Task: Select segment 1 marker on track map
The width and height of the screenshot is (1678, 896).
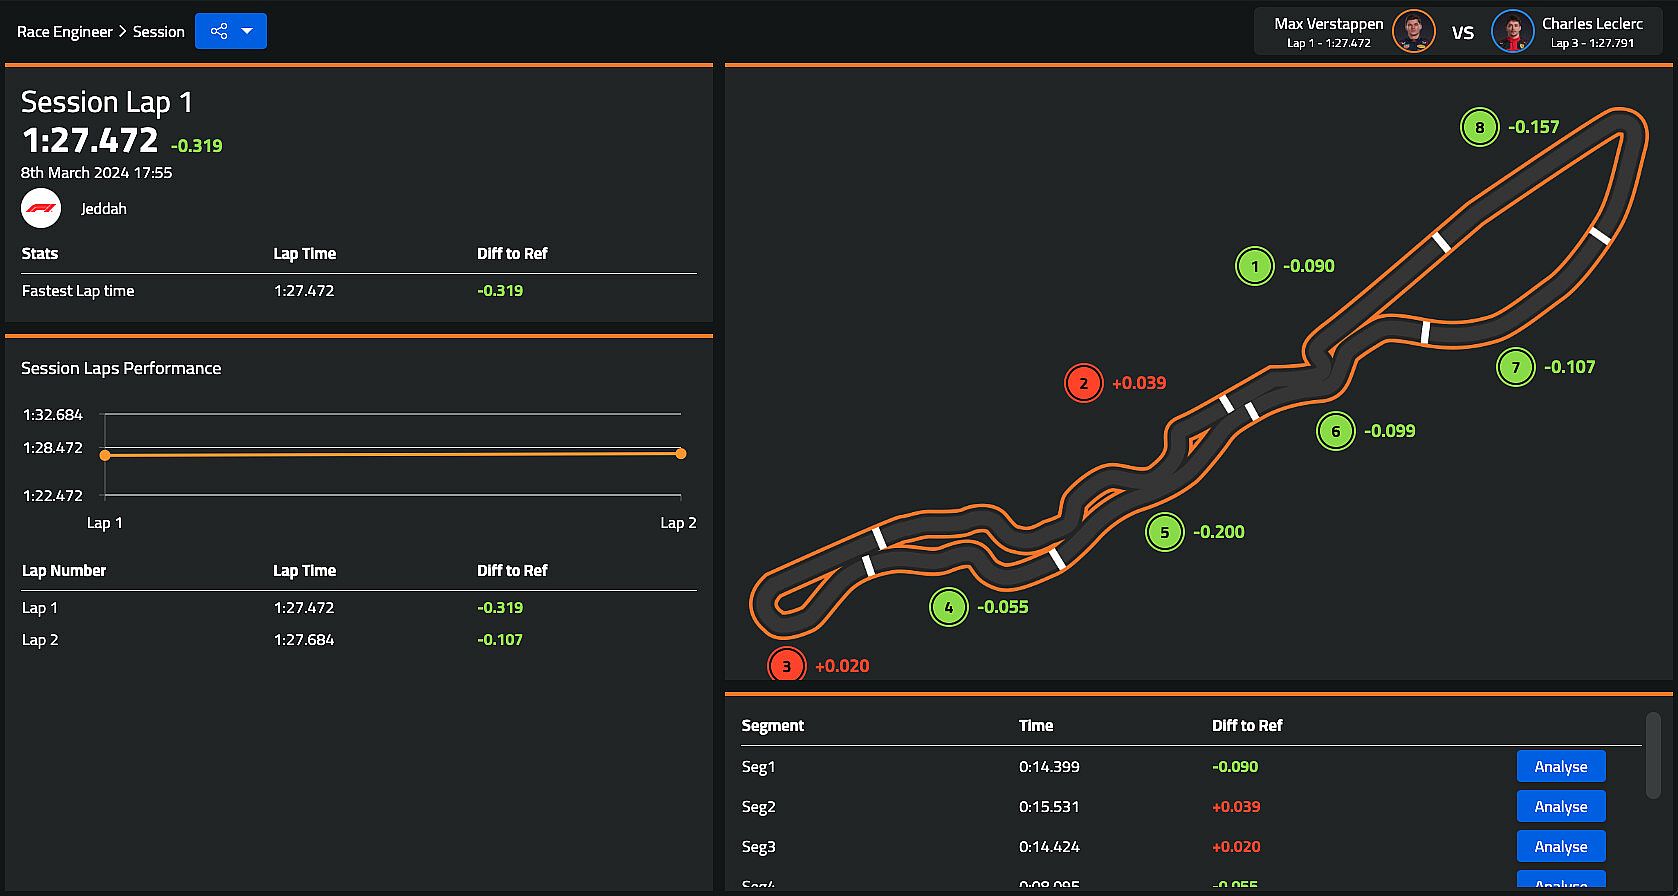Action: tap(1255, 266)
